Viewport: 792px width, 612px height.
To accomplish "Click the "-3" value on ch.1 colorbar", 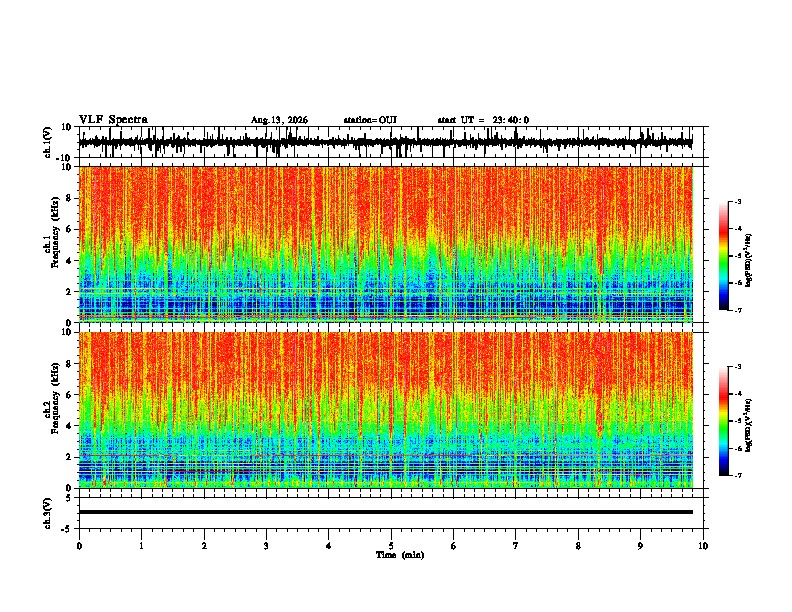I will pos(737,202).
